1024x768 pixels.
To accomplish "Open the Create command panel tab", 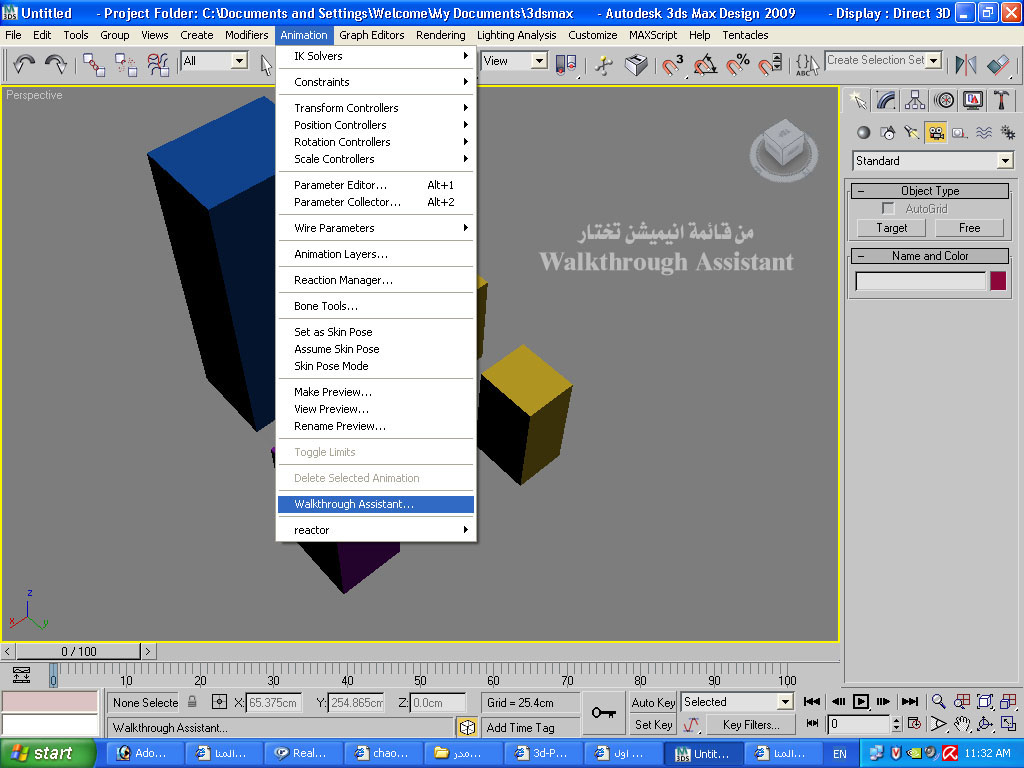I will [857, 100].
